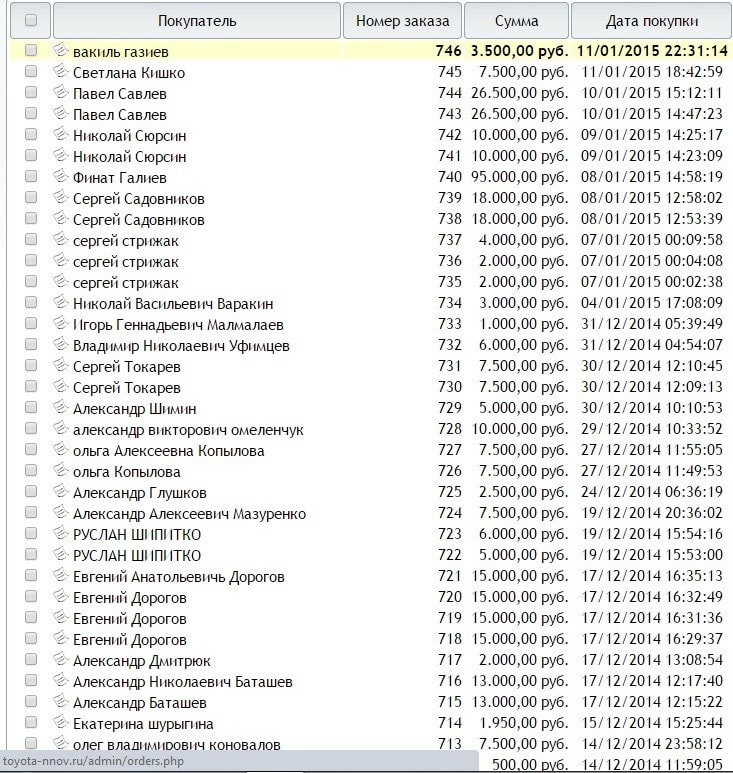
Task: Toggle the select-all checkbox in table header
Action: 31,20
